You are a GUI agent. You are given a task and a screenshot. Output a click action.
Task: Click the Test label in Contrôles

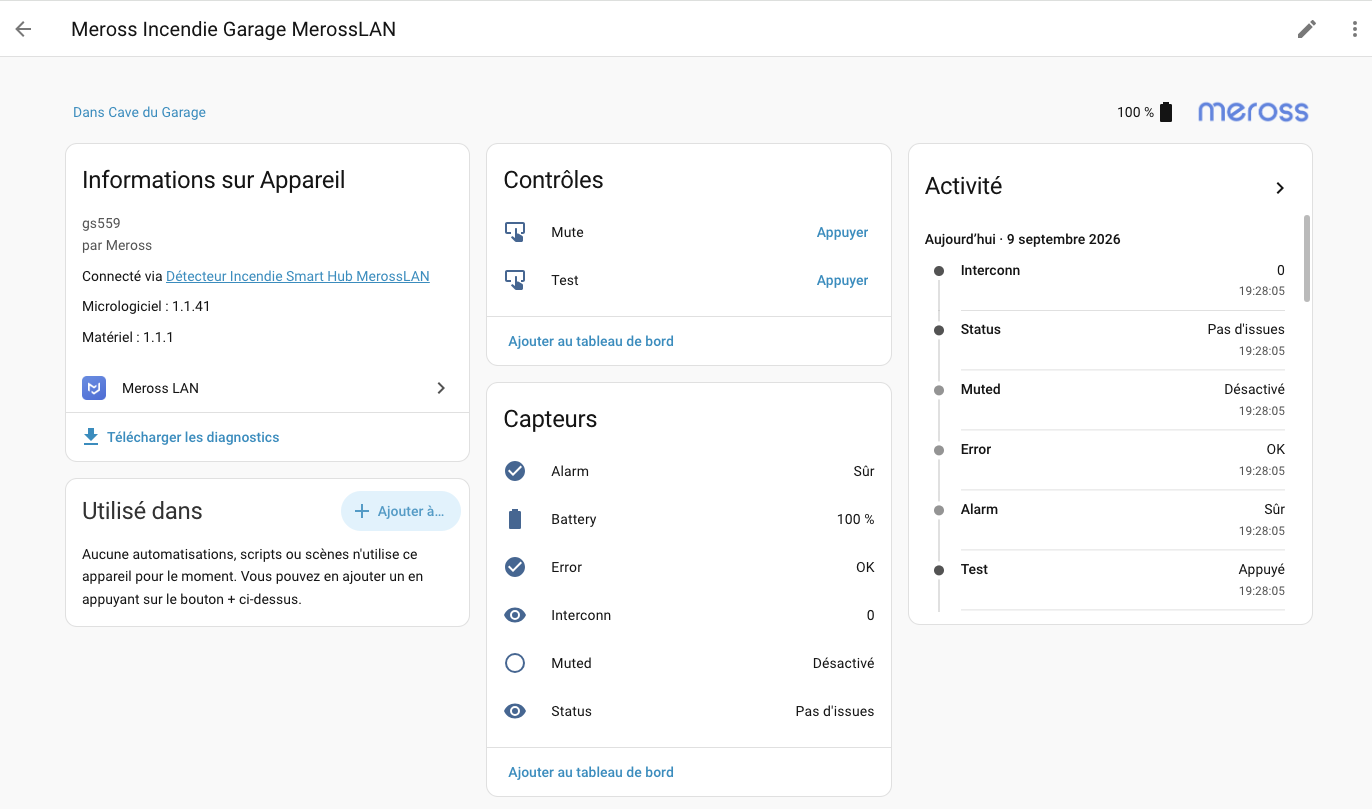click(x=565, y=280)
